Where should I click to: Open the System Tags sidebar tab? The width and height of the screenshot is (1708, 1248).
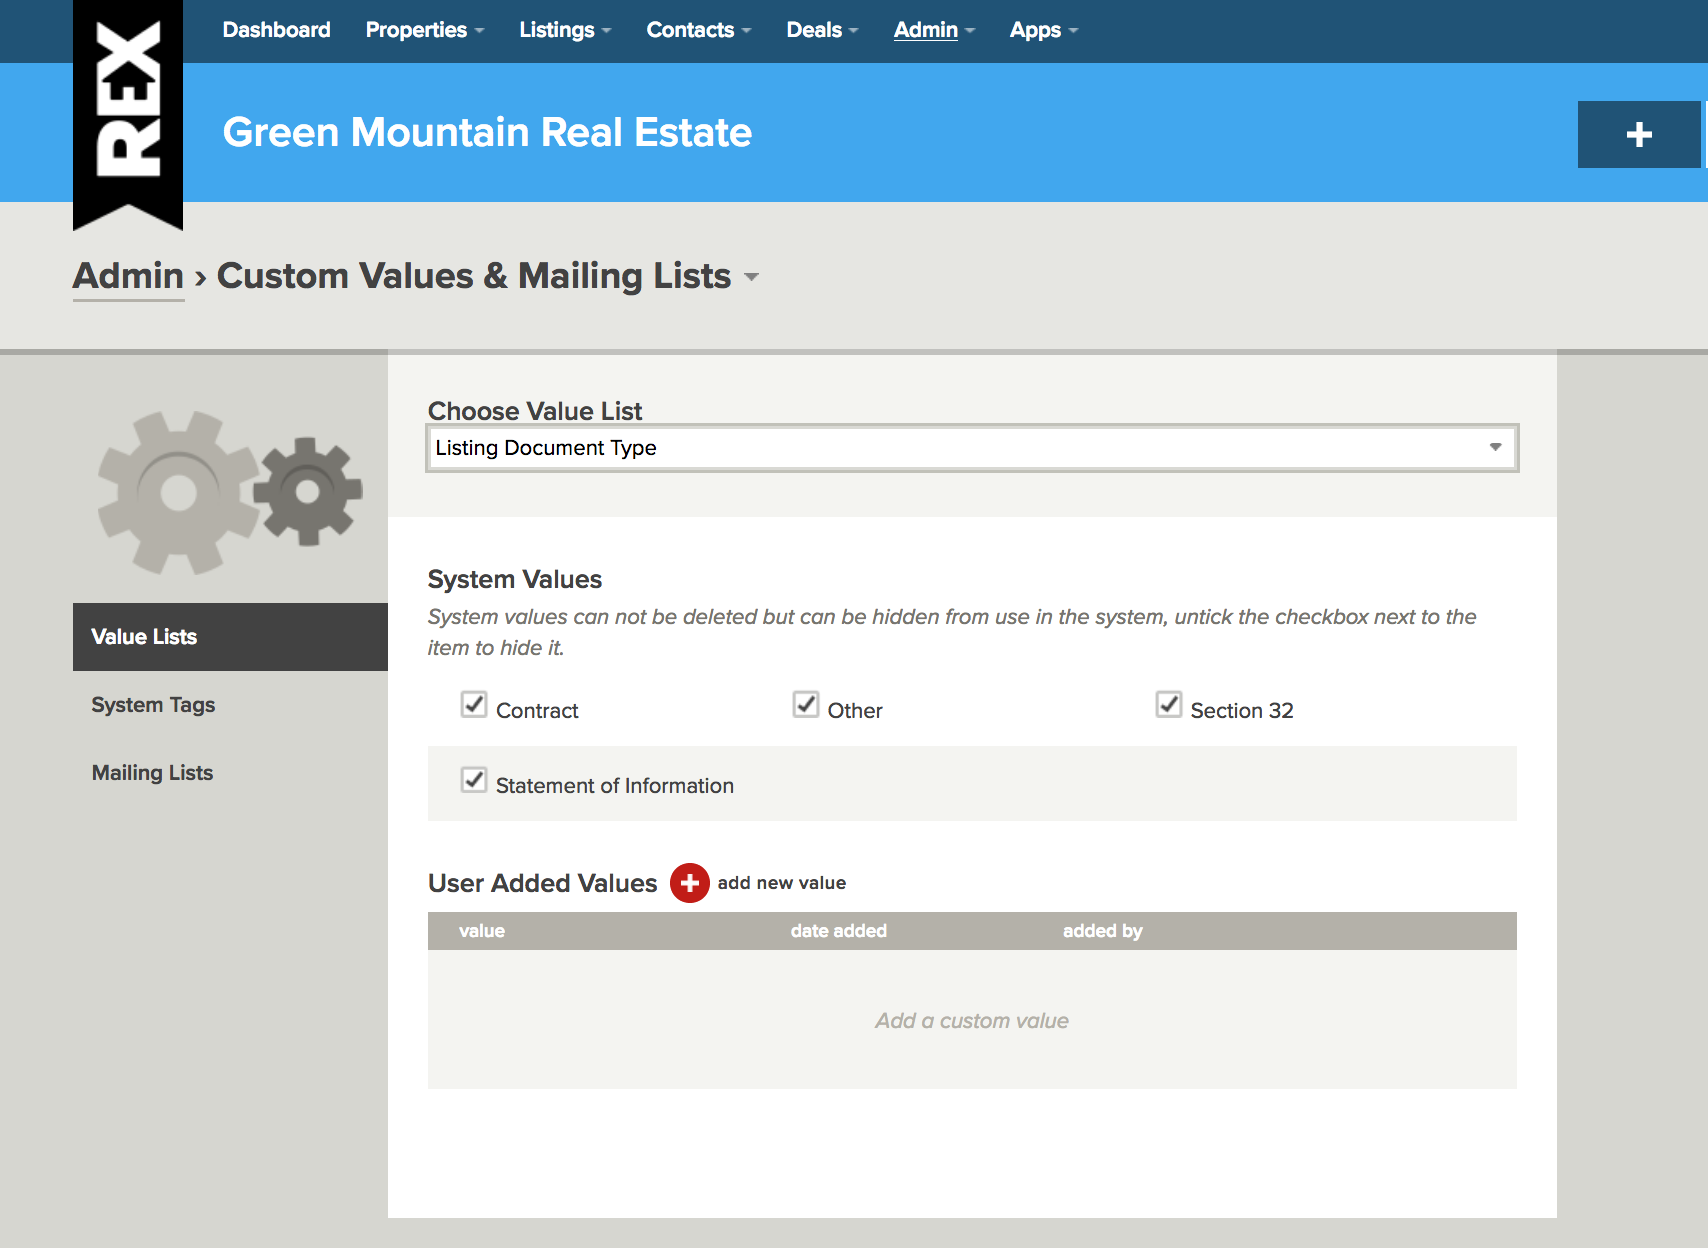(x=153, y=705)
